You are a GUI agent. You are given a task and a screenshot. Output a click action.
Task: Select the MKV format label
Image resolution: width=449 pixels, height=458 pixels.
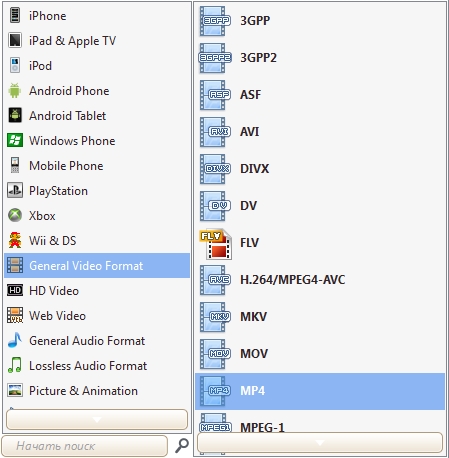click(x=254, y=317)
